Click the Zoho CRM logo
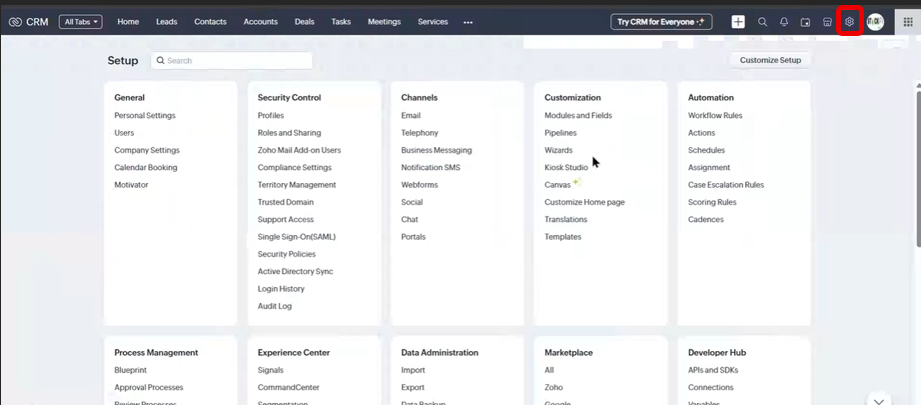 point(28,22)
